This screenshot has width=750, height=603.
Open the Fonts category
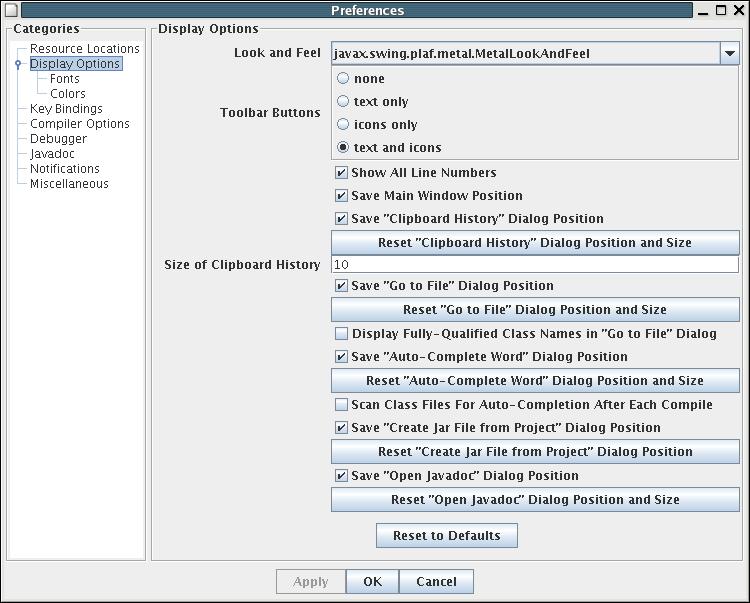pyautogui.click(x=65, y=79)
